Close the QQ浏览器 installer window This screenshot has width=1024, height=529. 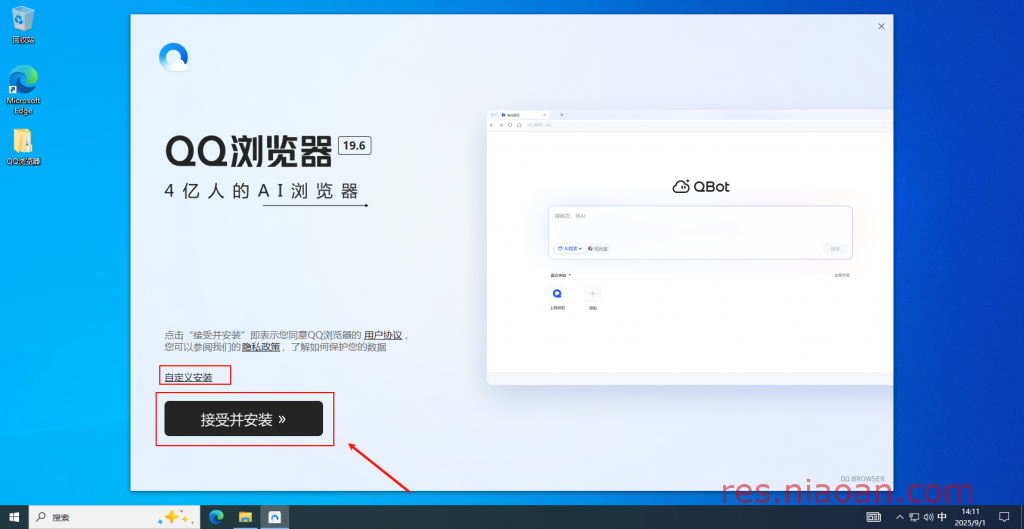coord(881,26)
